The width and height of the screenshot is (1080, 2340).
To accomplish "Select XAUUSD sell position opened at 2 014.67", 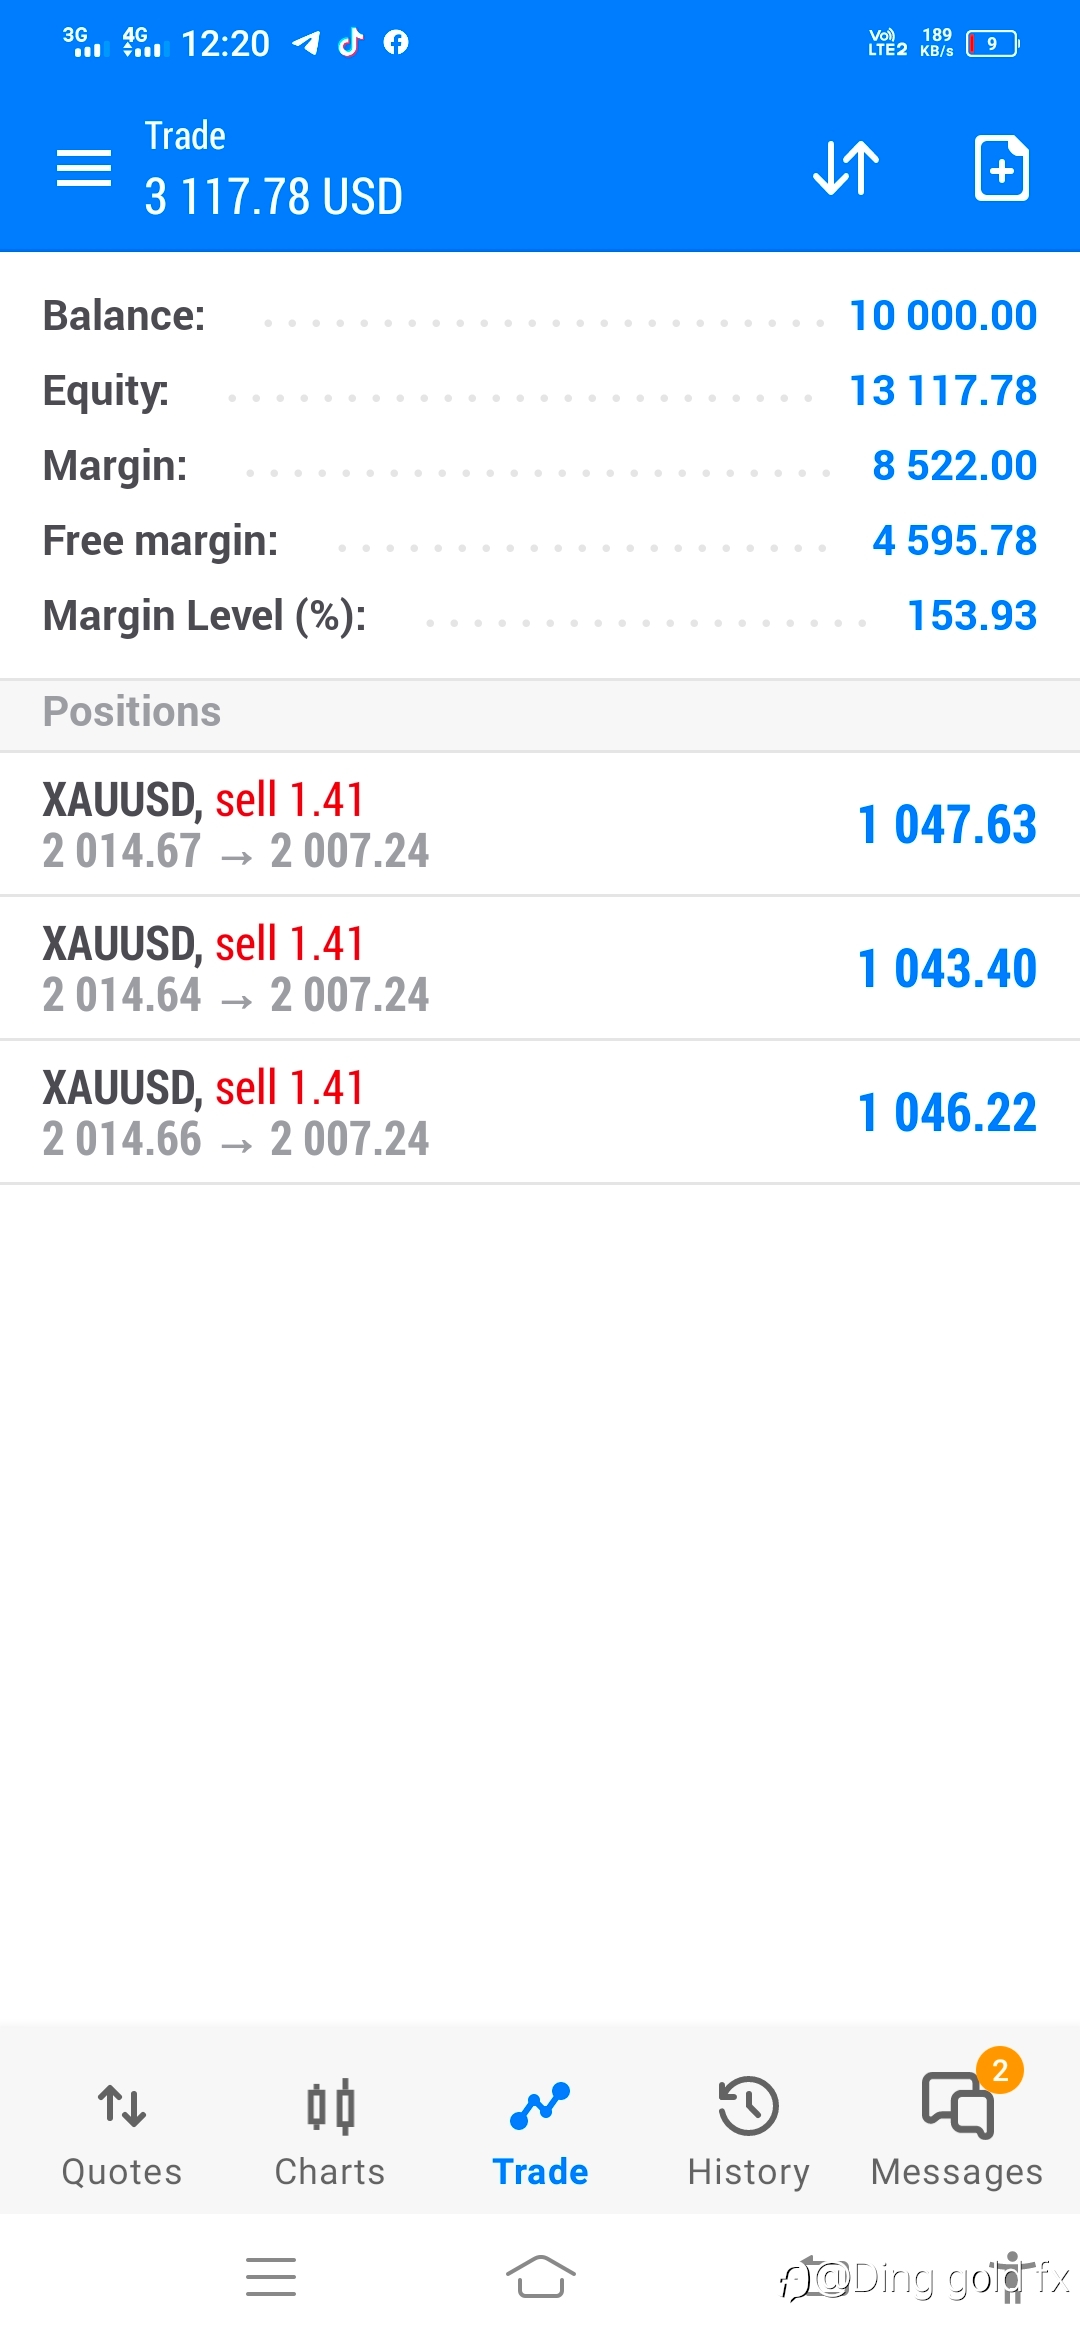I will 540,824.
